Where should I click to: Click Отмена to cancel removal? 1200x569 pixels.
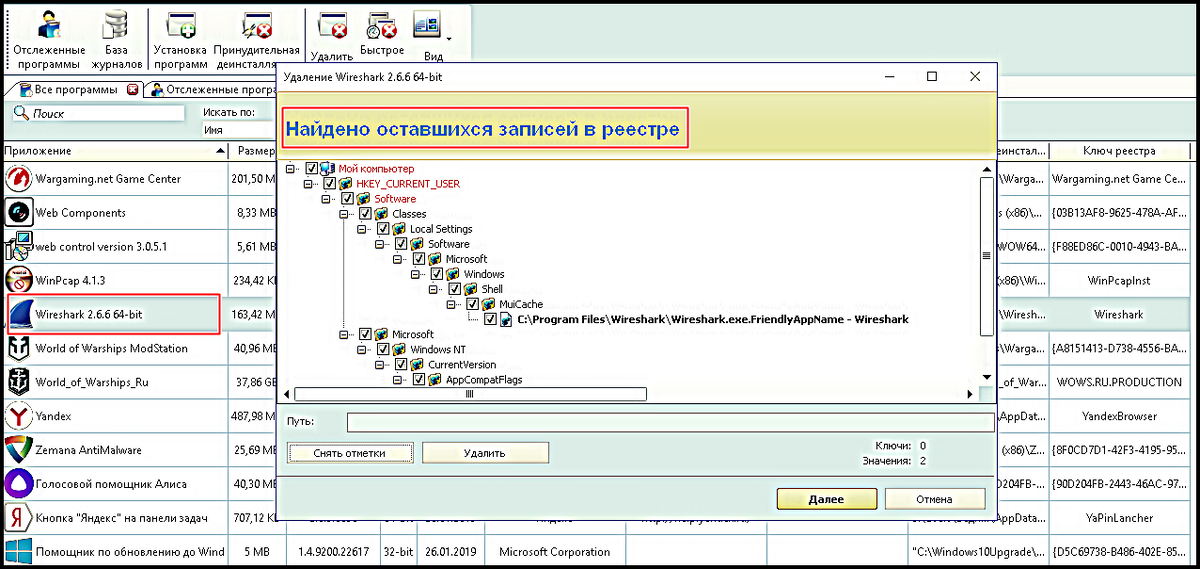[934, 499]
